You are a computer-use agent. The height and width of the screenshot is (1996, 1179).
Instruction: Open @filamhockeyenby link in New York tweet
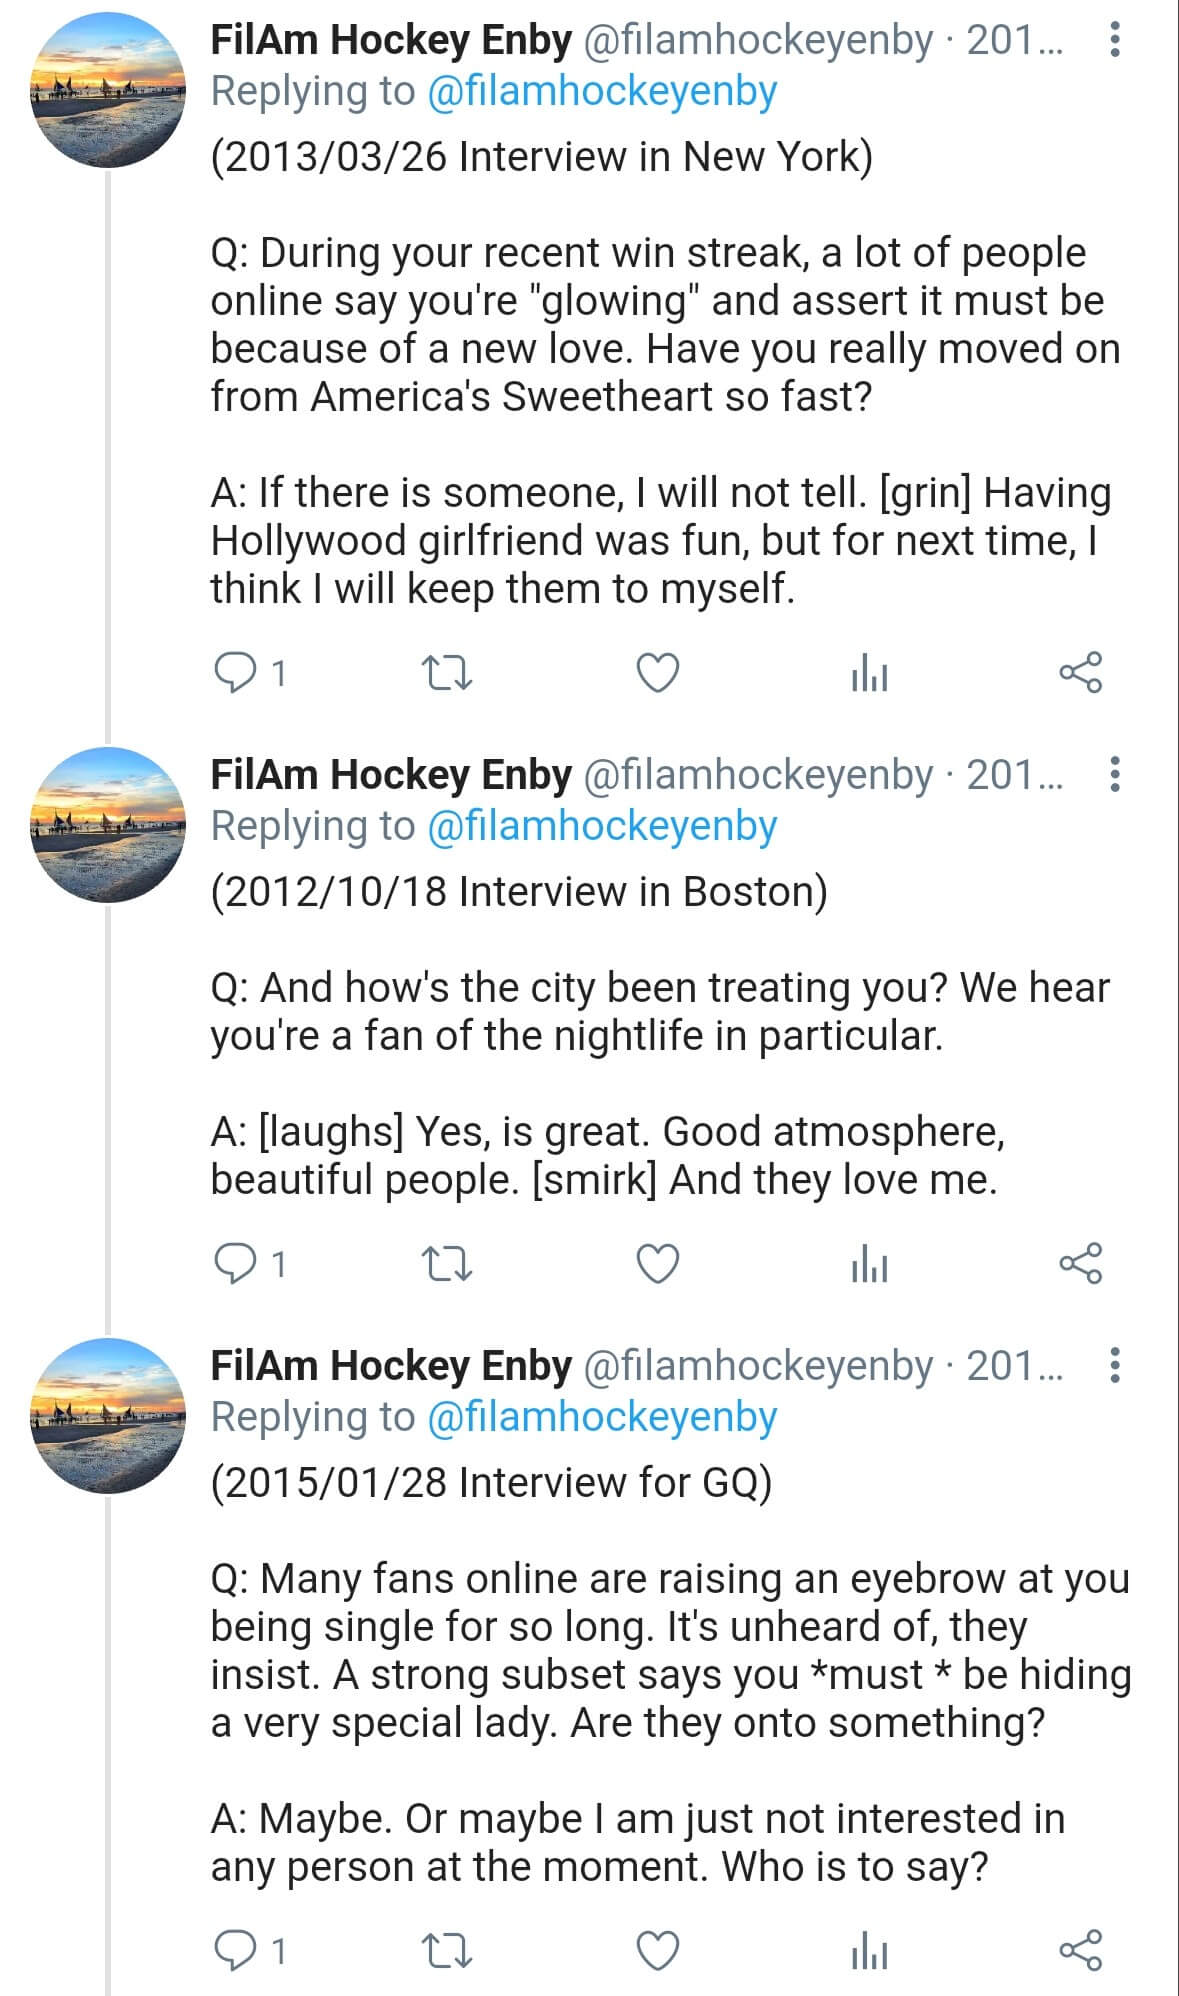coord(602,92)
